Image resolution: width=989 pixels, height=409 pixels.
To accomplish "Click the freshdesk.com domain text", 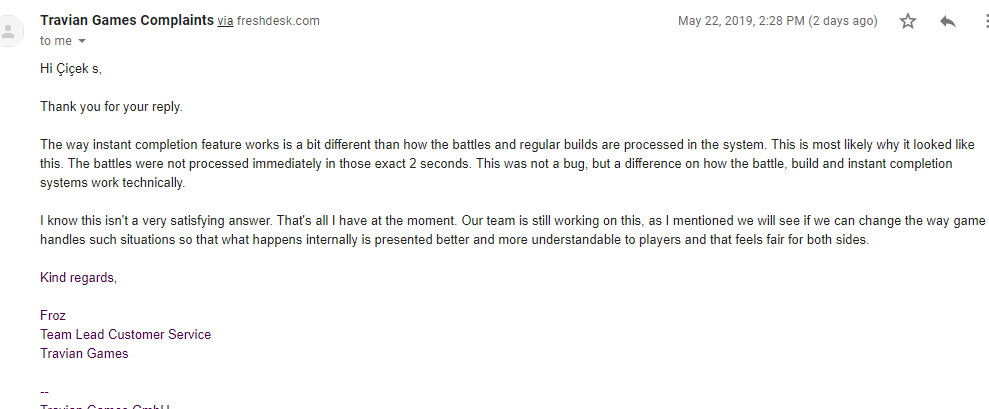I will (278, 20).
